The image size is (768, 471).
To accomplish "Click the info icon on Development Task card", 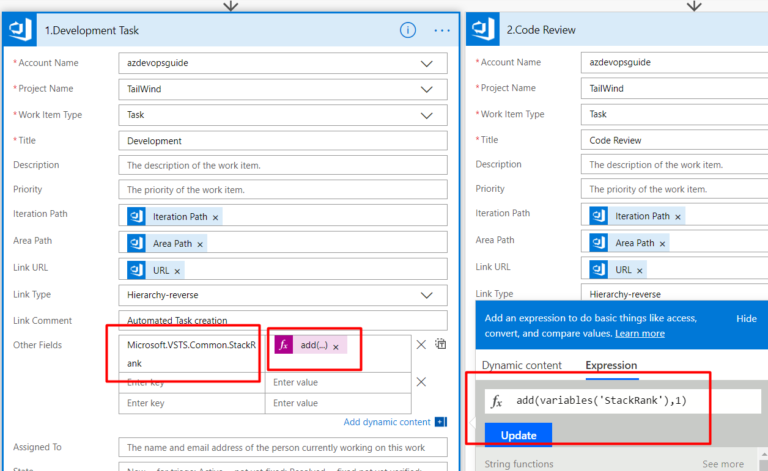I will pyautogui.click(x=407, y=30).
